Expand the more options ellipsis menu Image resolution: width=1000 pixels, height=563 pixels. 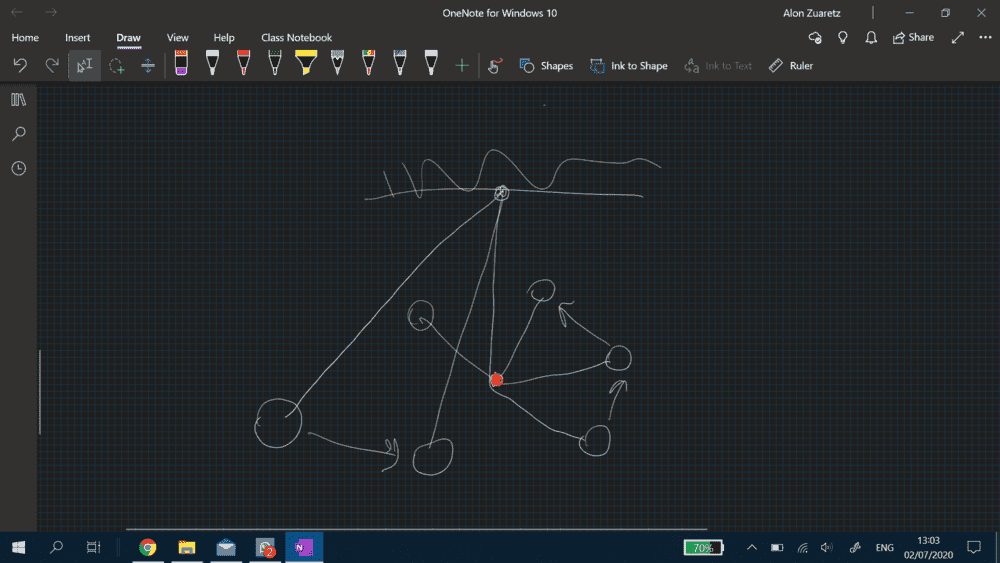(984, 38)
